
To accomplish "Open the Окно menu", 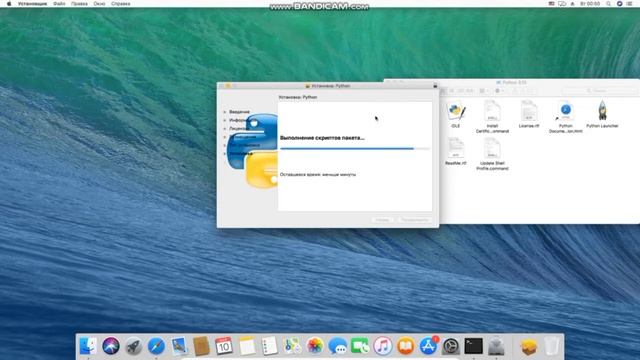I will point(99,4).
